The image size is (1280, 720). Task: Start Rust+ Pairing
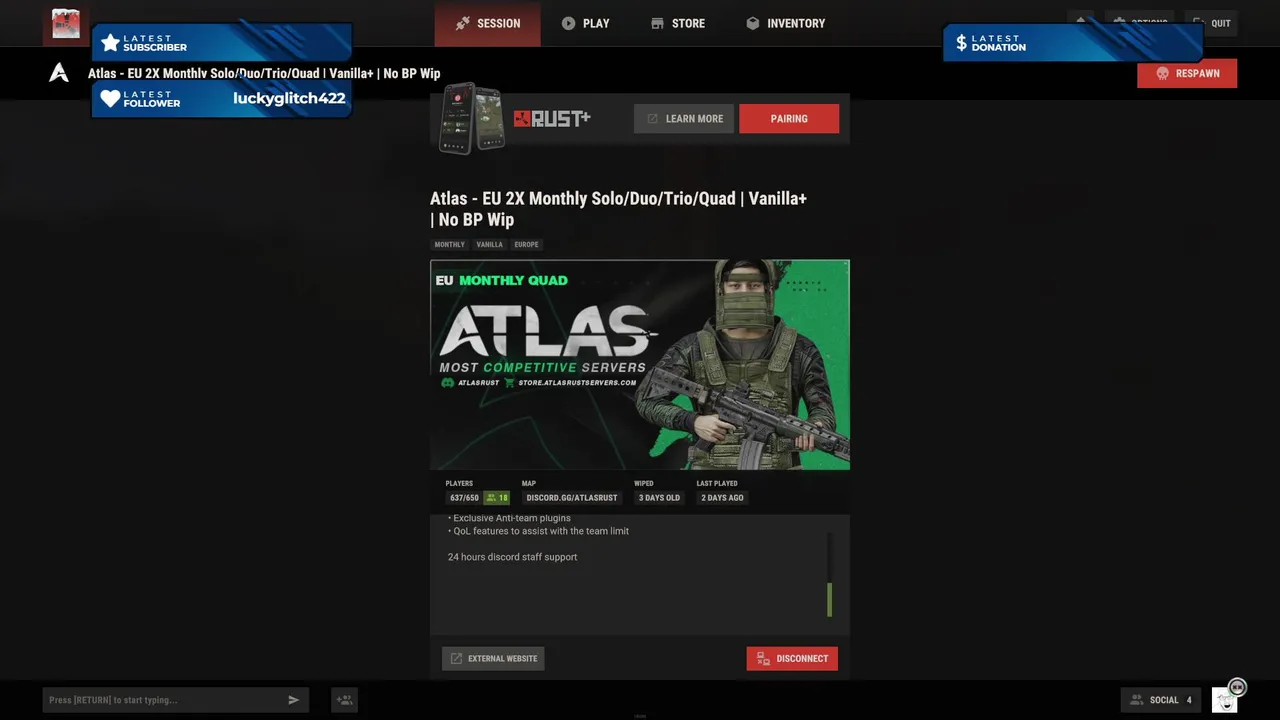click(x=789, y=119)
